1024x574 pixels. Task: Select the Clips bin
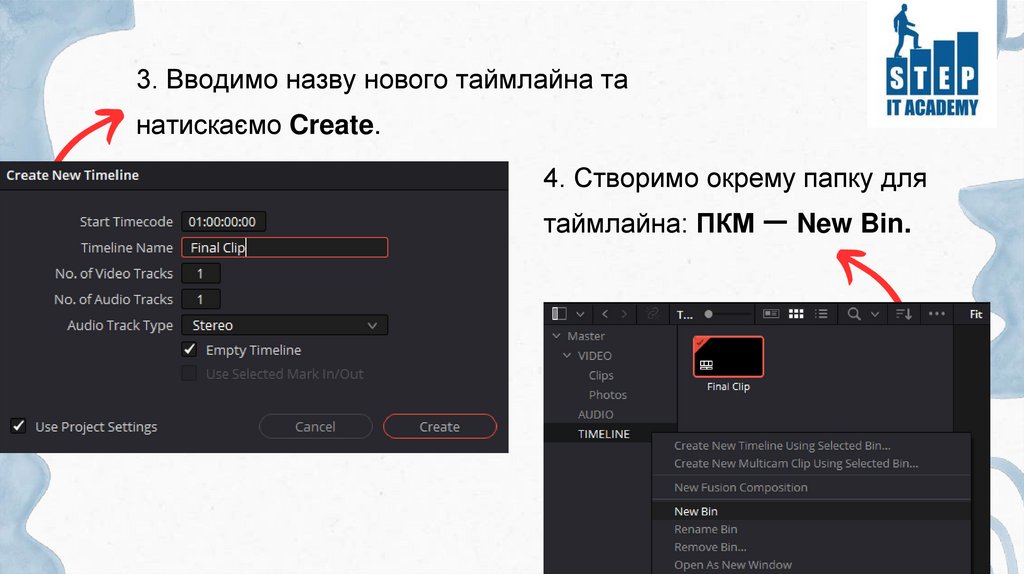coord(601,375)
